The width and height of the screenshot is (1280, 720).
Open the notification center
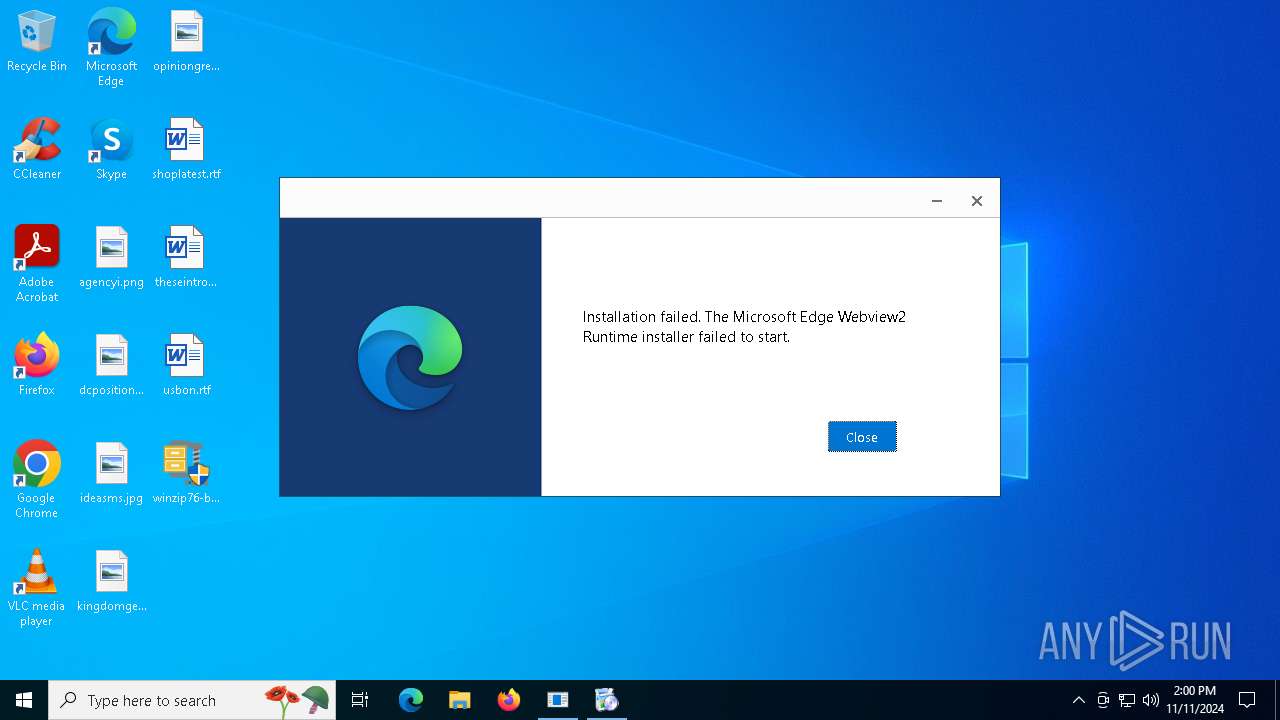1247,700
